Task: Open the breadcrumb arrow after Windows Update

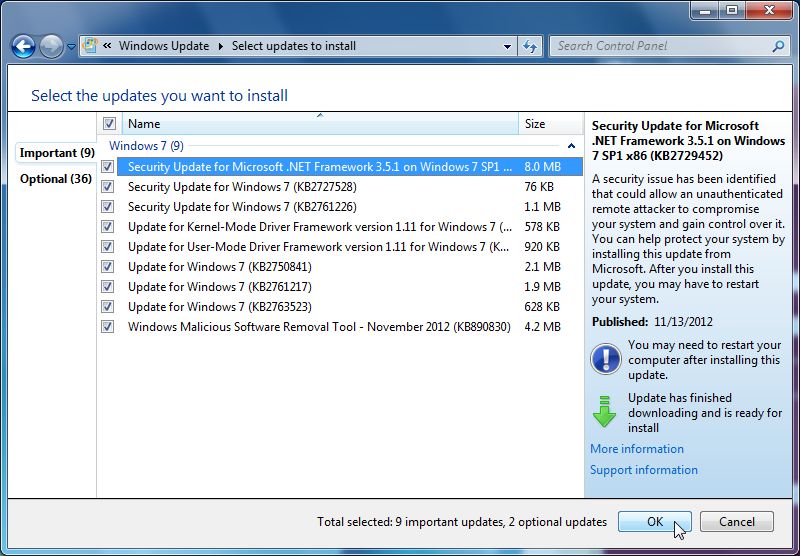Action: [x=220, y=46]
